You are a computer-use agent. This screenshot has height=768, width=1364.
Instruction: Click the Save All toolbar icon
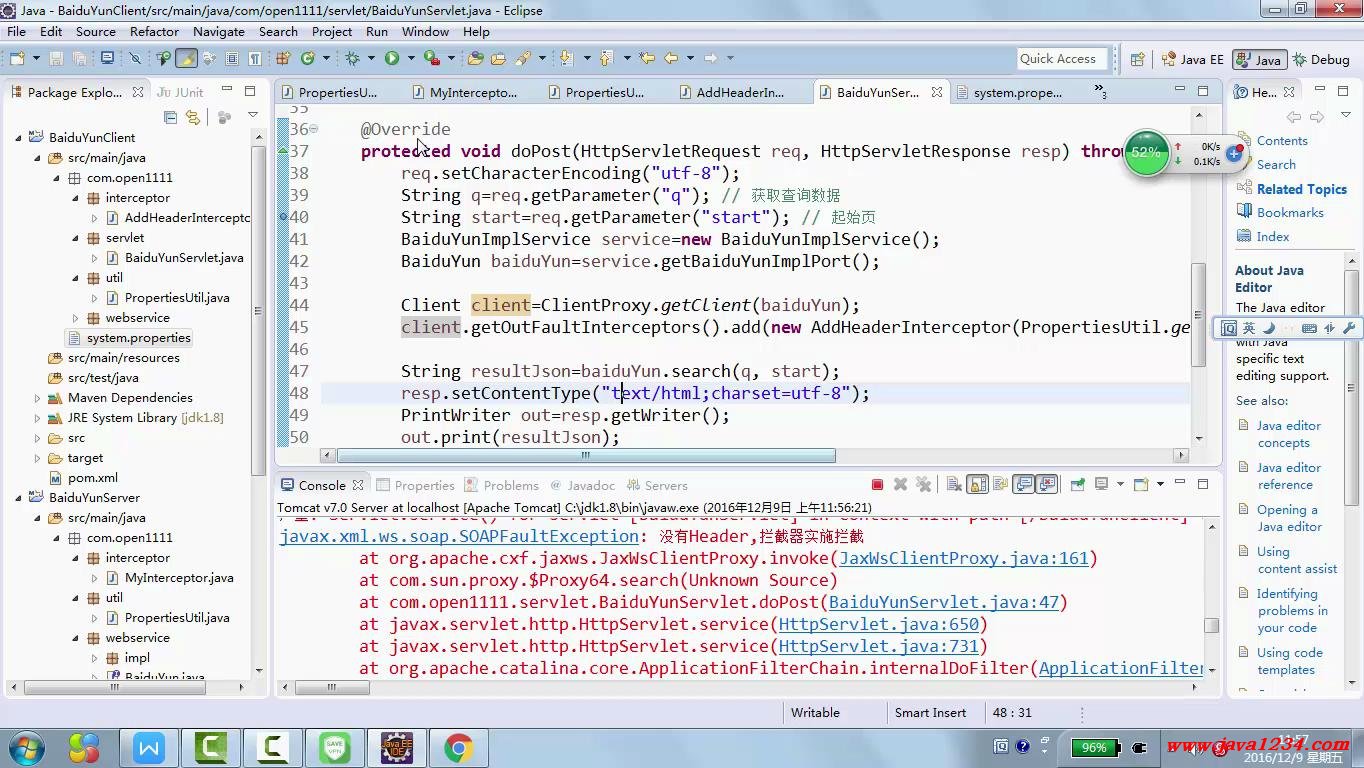(x=80, y=59)
